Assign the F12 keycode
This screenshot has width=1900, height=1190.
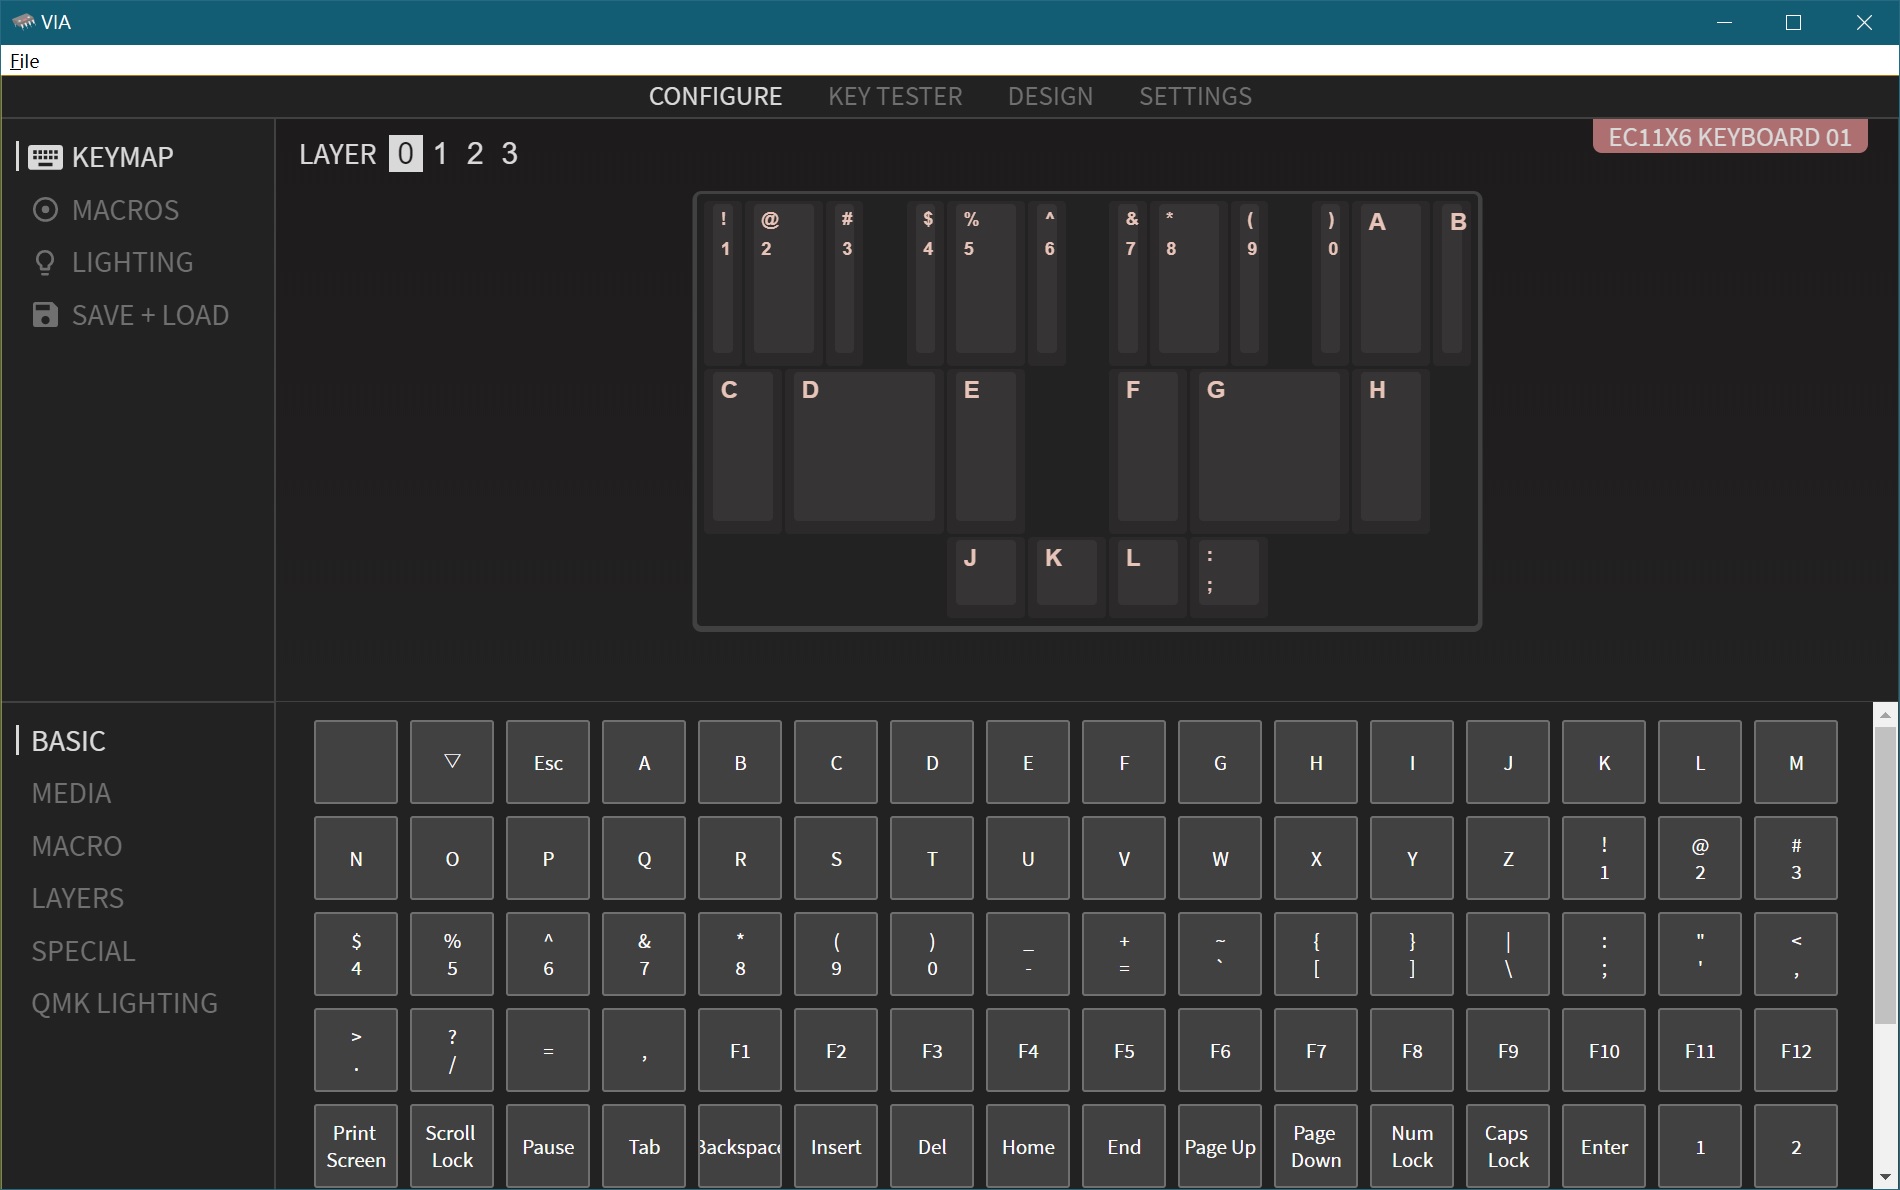(1796, 1050)
